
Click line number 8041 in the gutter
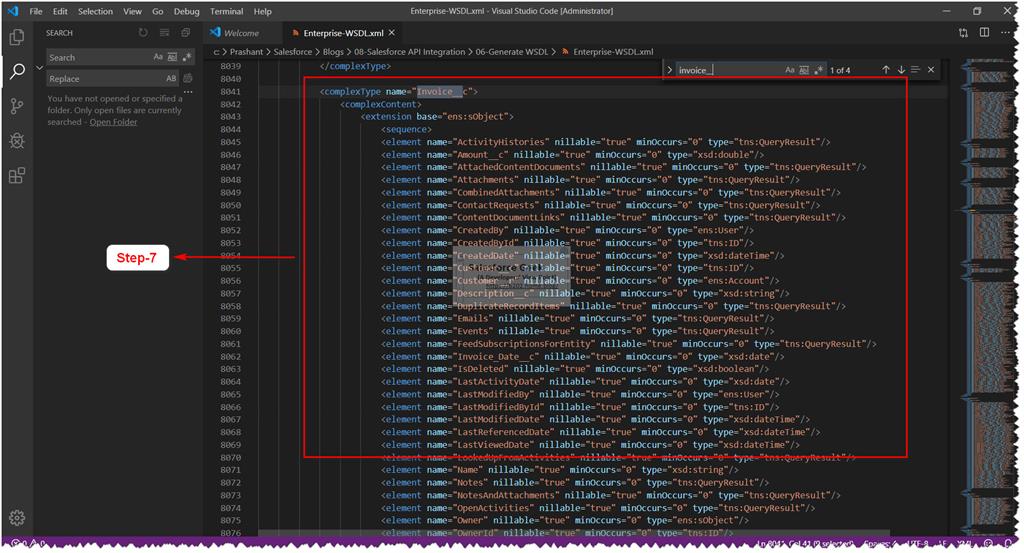click(231, 91)
